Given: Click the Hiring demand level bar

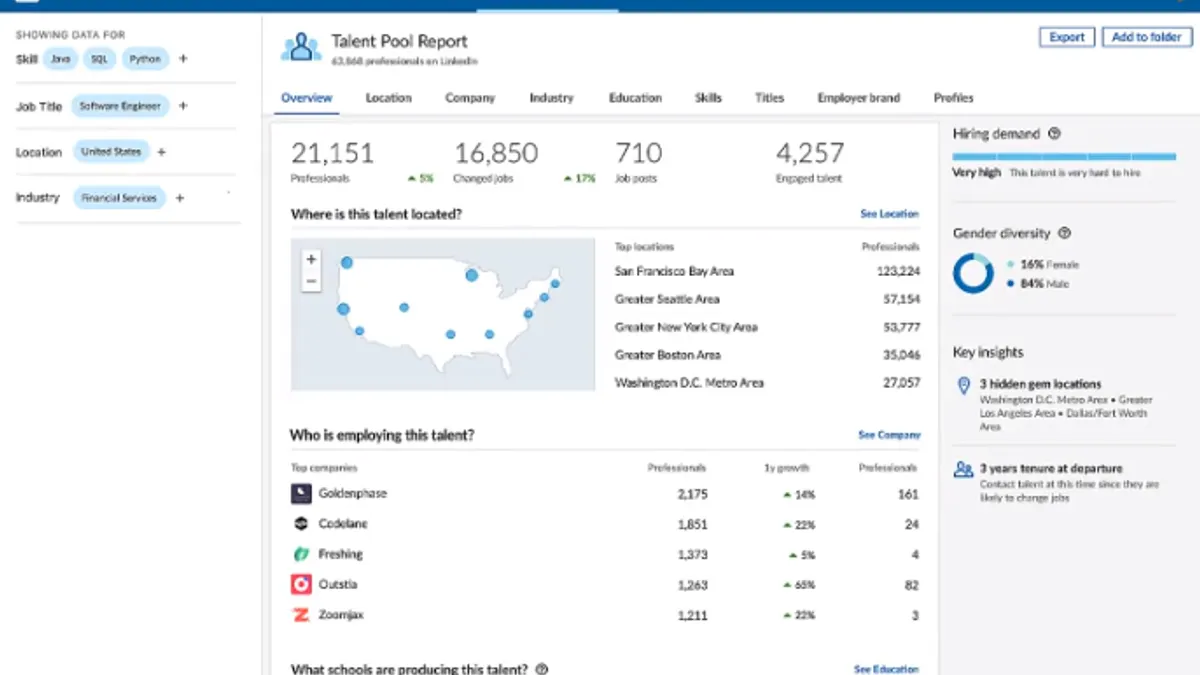Looking at the screenshot, I should click(x=1064, y=157).
